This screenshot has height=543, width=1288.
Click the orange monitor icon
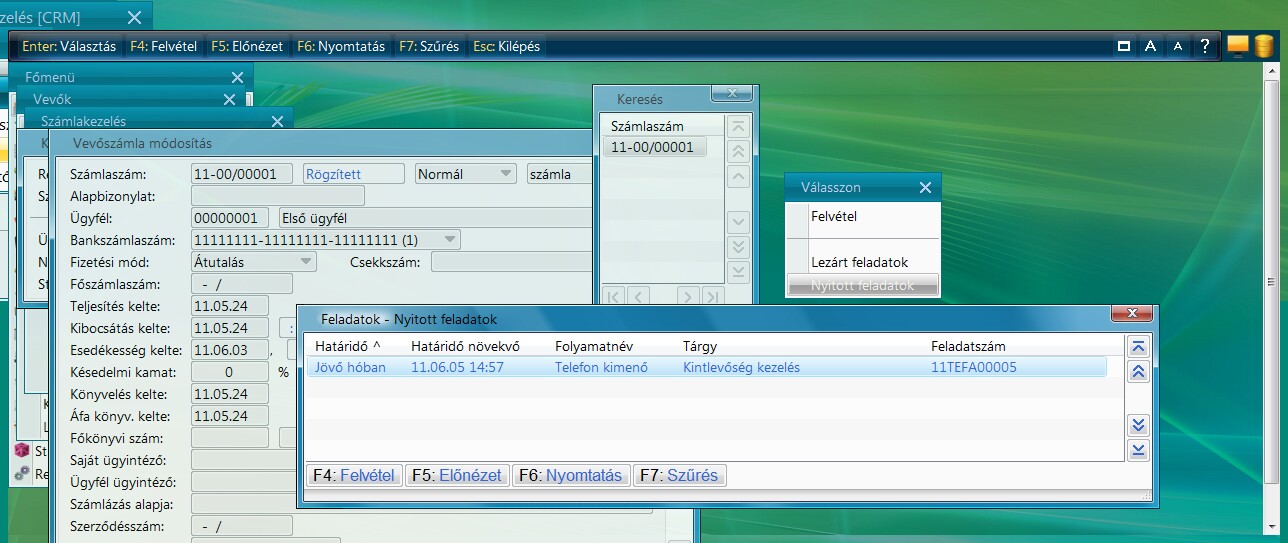tap(1238, 46)
